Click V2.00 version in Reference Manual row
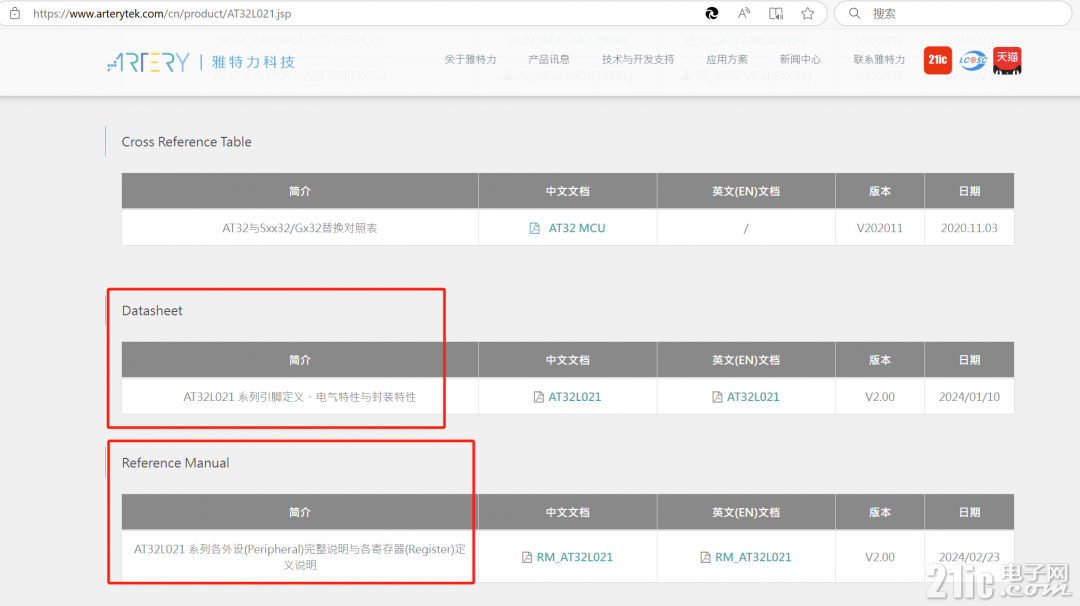Screen dimensions: 1080x606 [880, 557]
